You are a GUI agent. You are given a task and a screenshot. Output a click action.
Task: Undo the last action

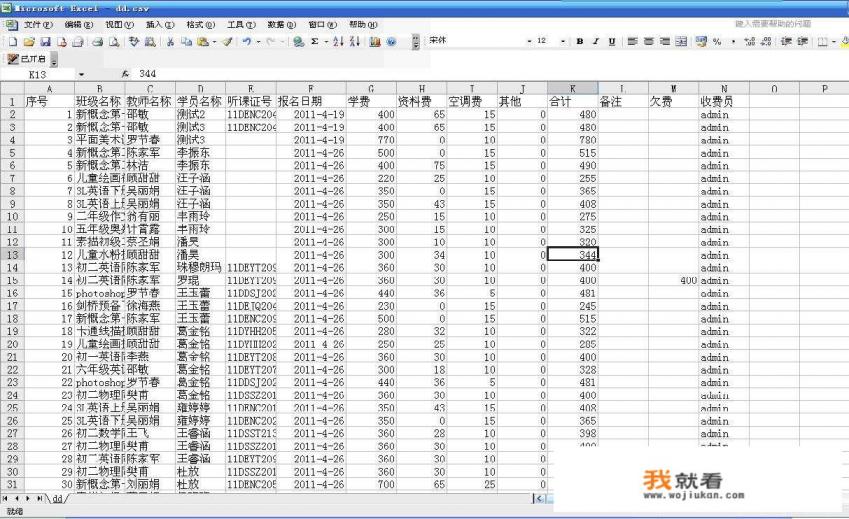click(247, 42)
